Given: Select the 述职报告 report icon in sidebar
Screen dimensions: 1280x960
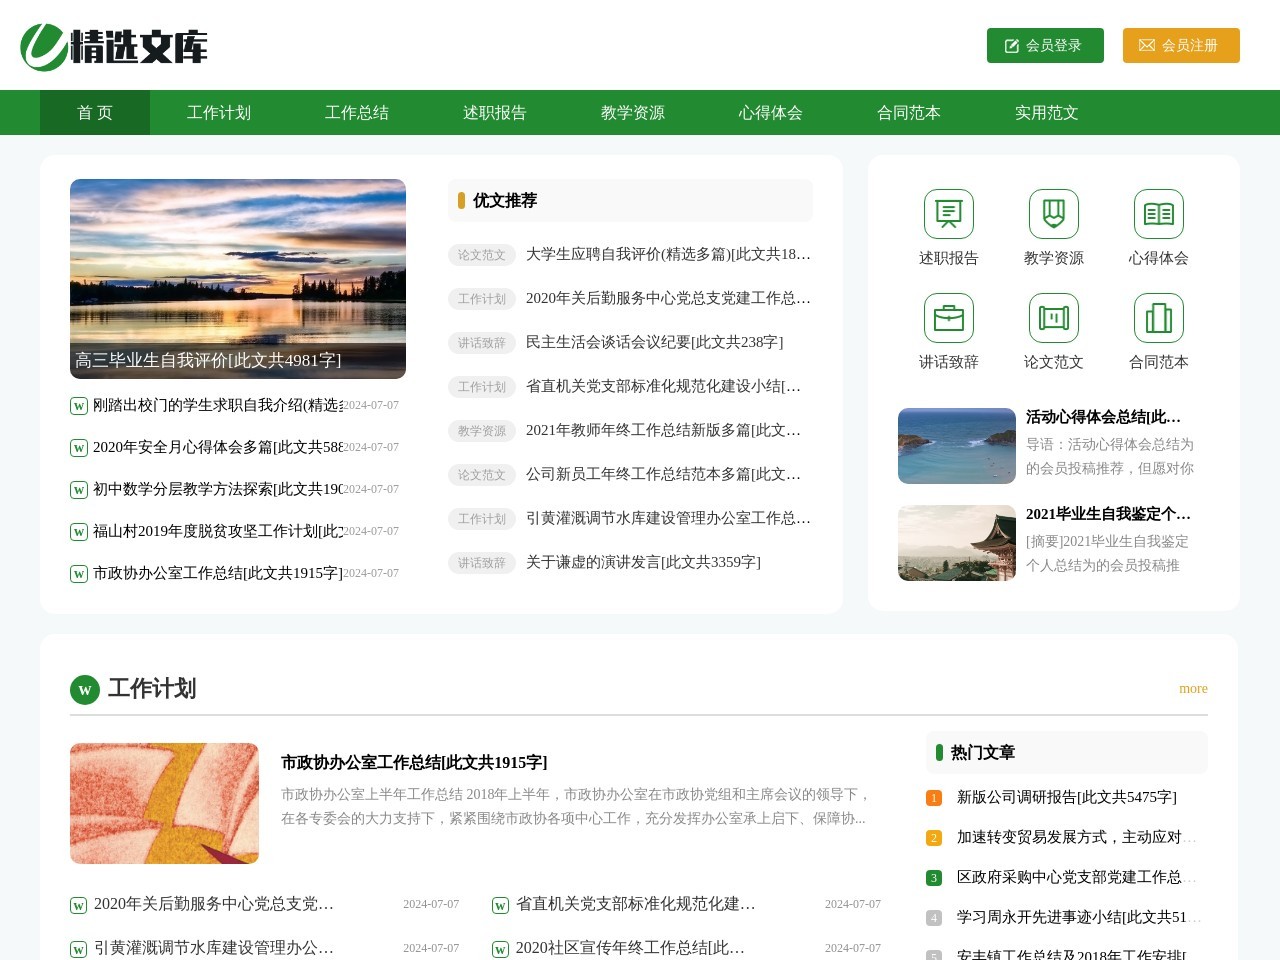Looking at the screenshot, I should 948,213.
